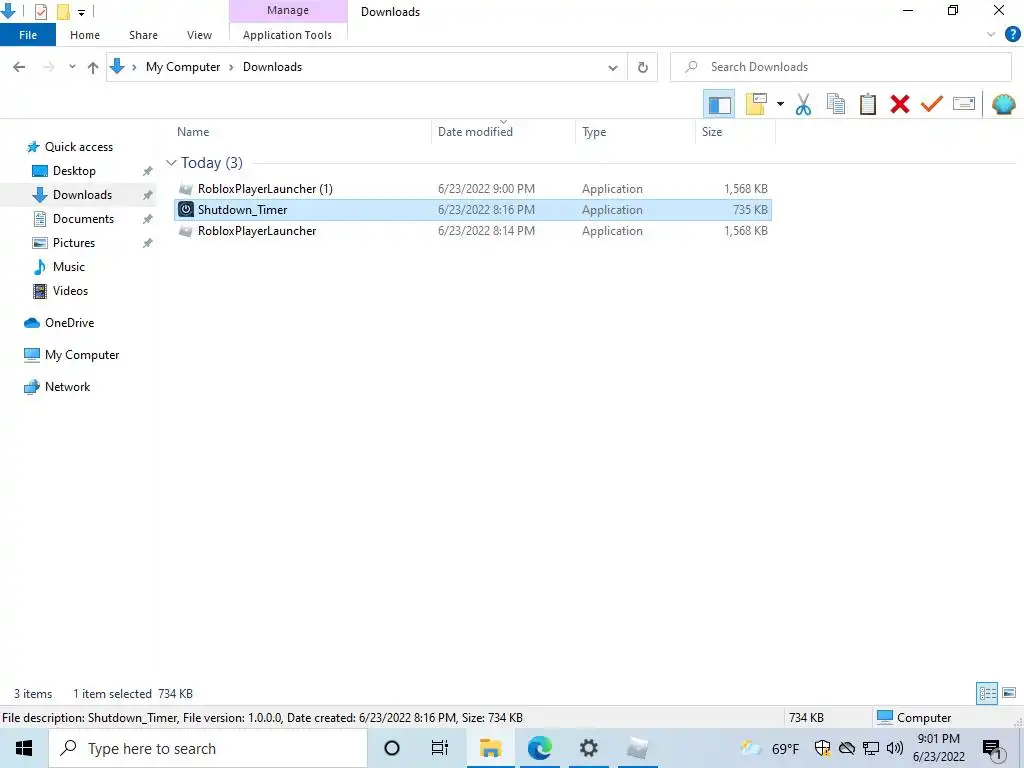1024x768 pixels.
Task: Open Desktop in the navigation pane
Action: click(x=74, y=171)
